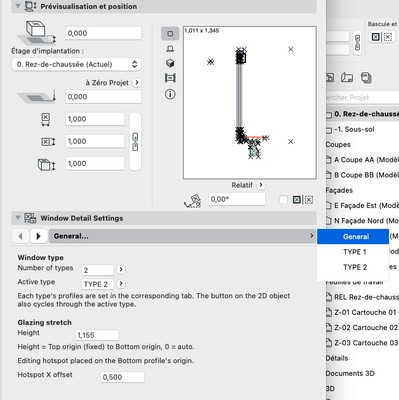Toggle the checkbox next to rotation angle
This screenshot has height=400, width=399.
(x=283, y=200)
